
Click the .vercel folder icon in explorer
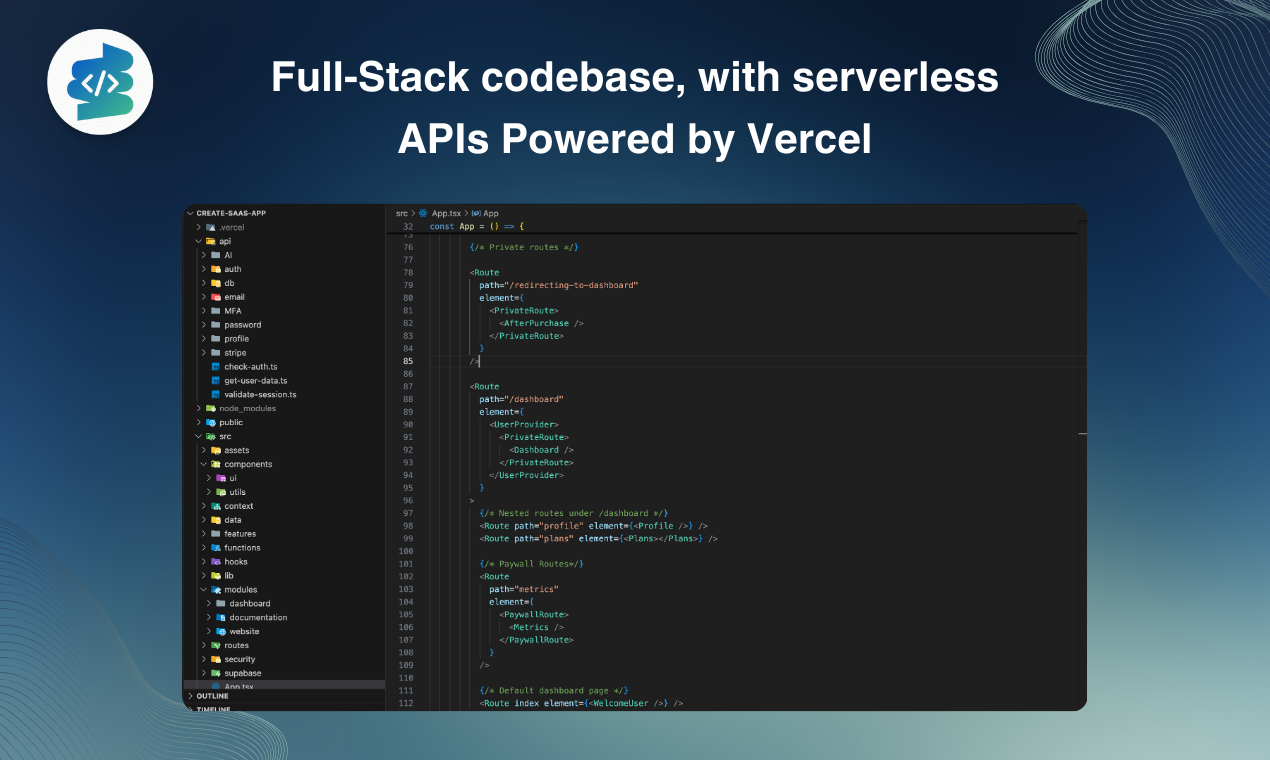(x=210, y=227)
